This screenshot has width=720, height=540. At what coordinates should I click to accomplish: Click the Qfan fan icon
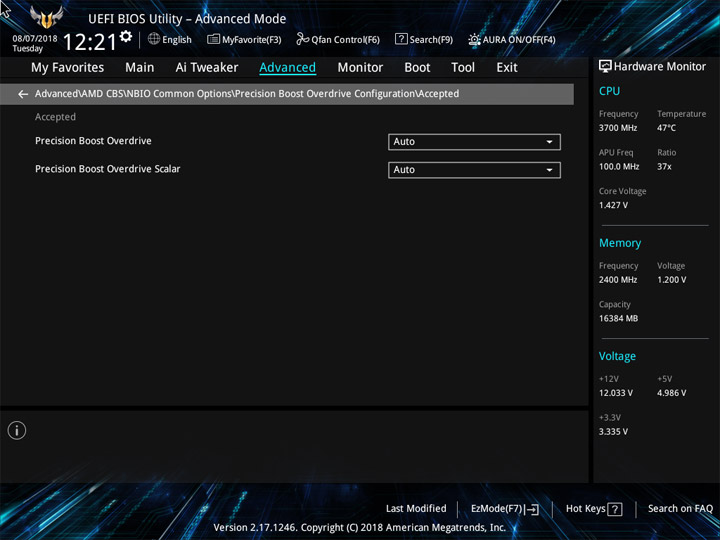tap(302, 39)
